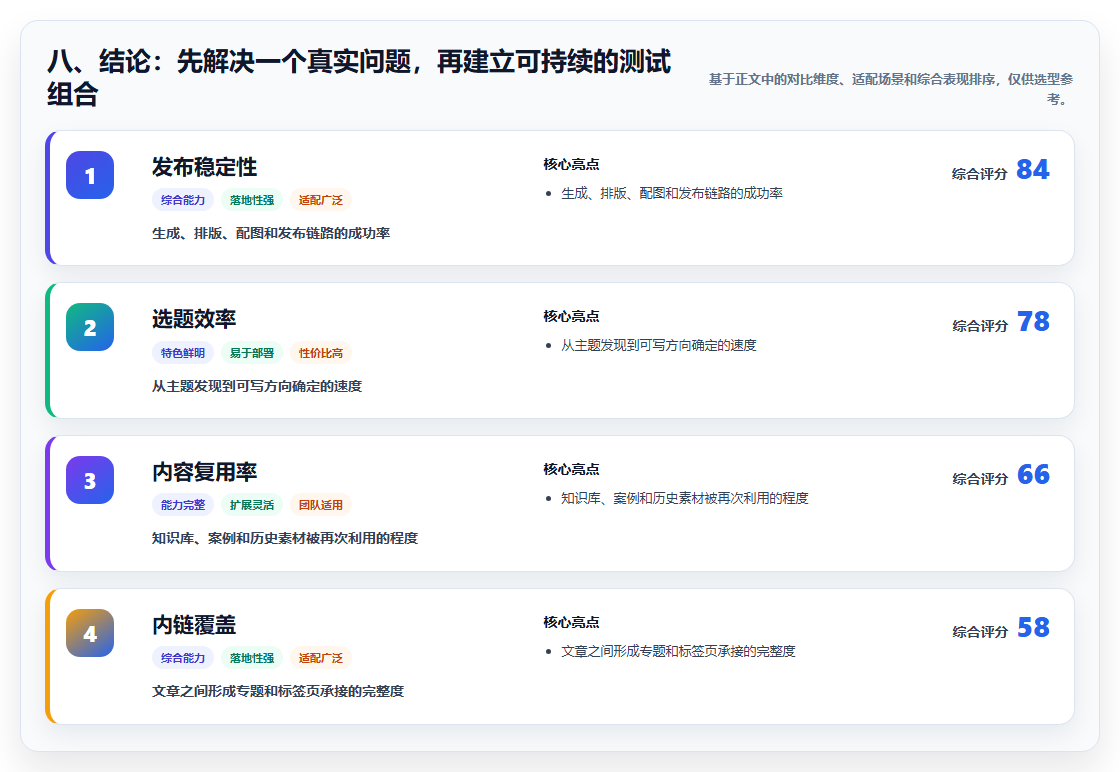Click the rank 1 number badge
1120x772 pixels.
(x=90, y=175)
